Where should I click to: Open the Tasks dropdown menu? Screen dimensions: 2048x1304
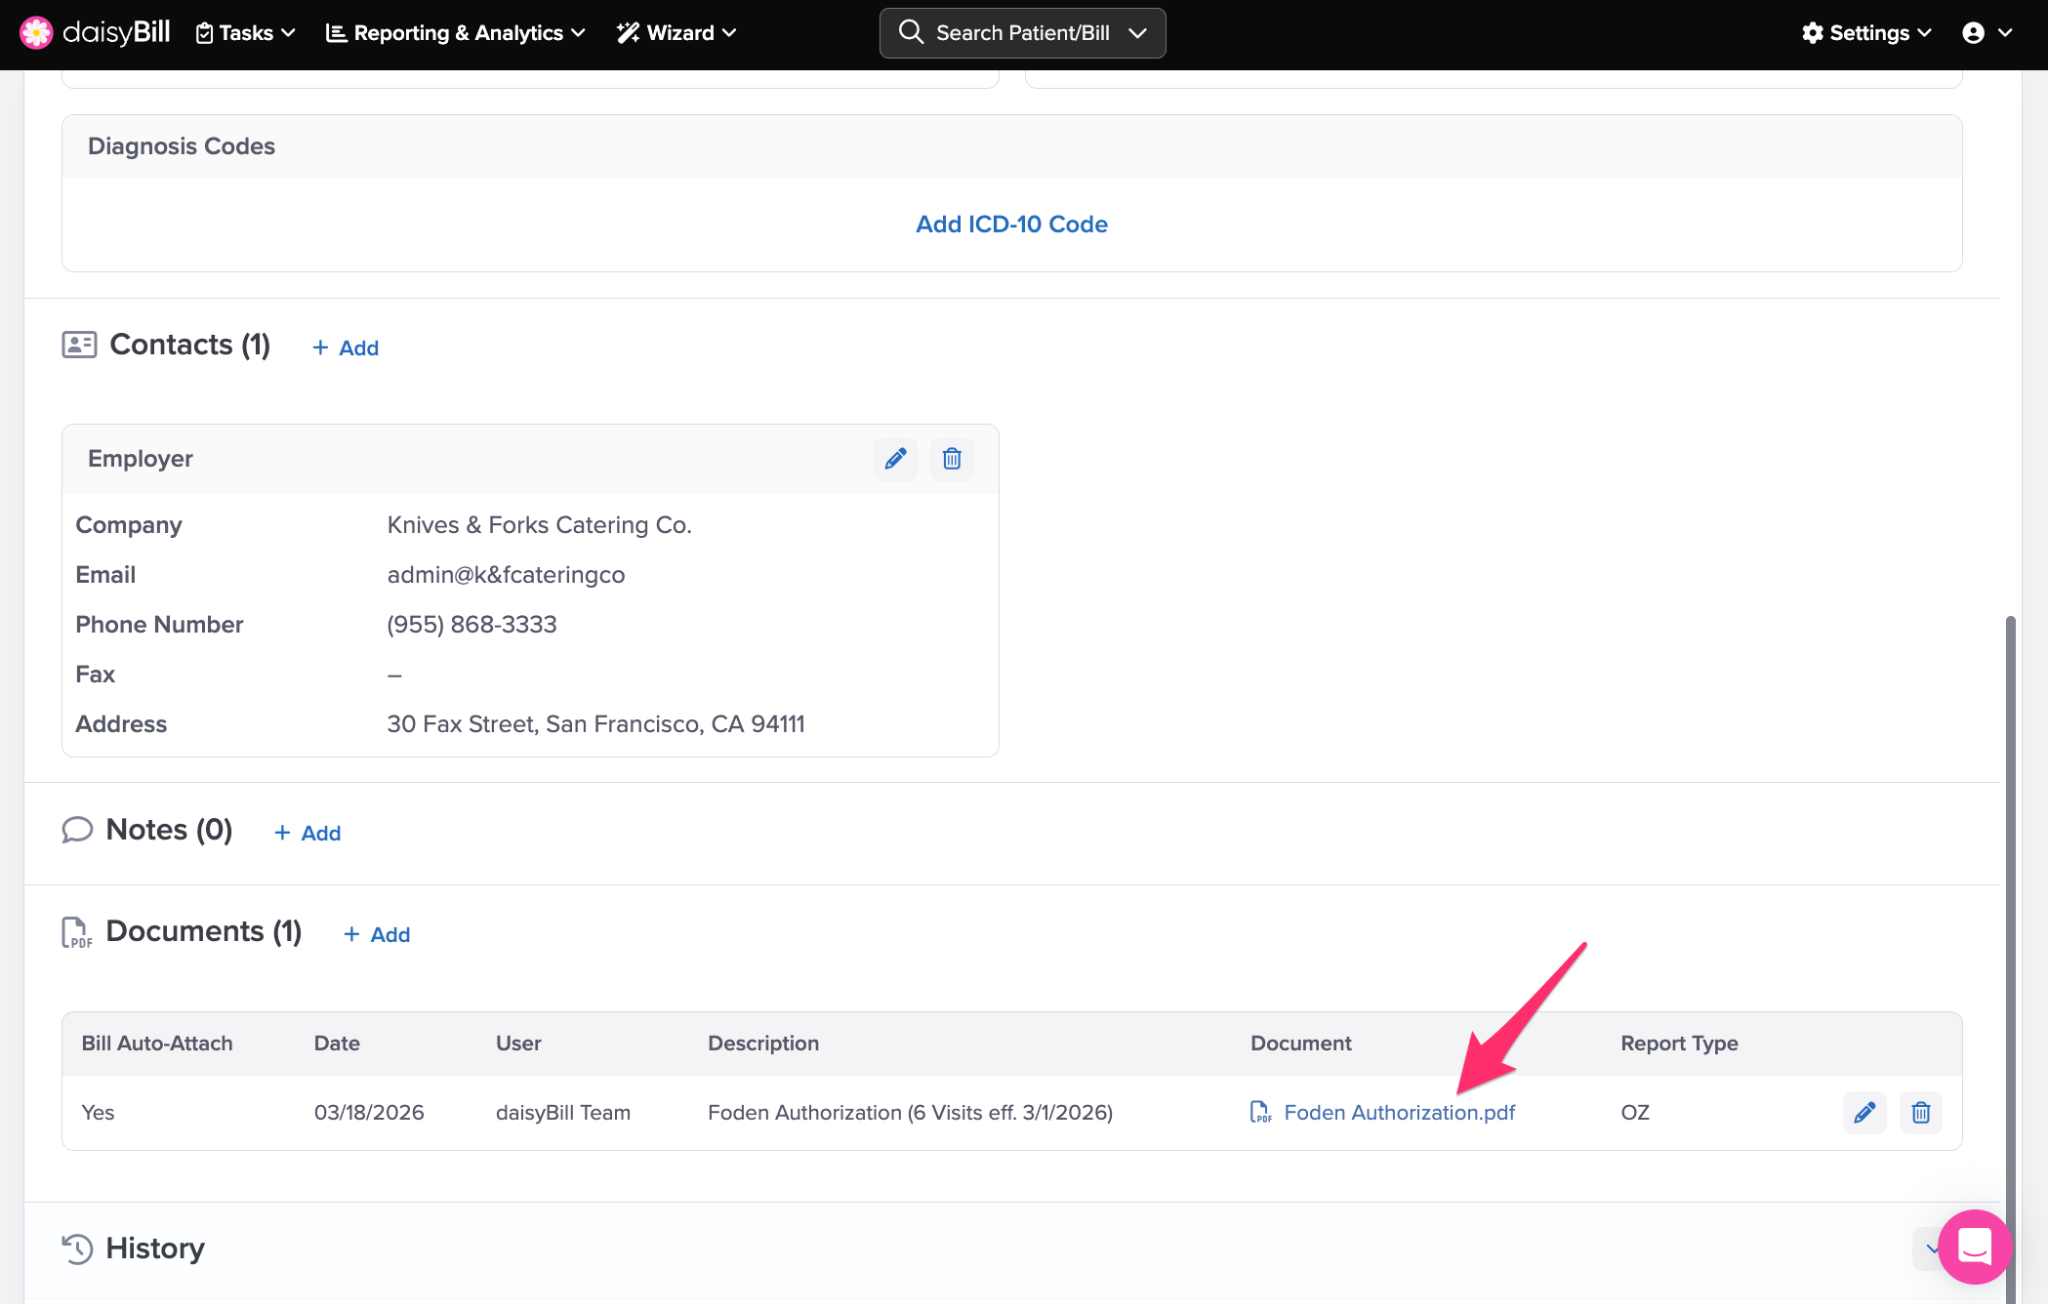[246, 33]
